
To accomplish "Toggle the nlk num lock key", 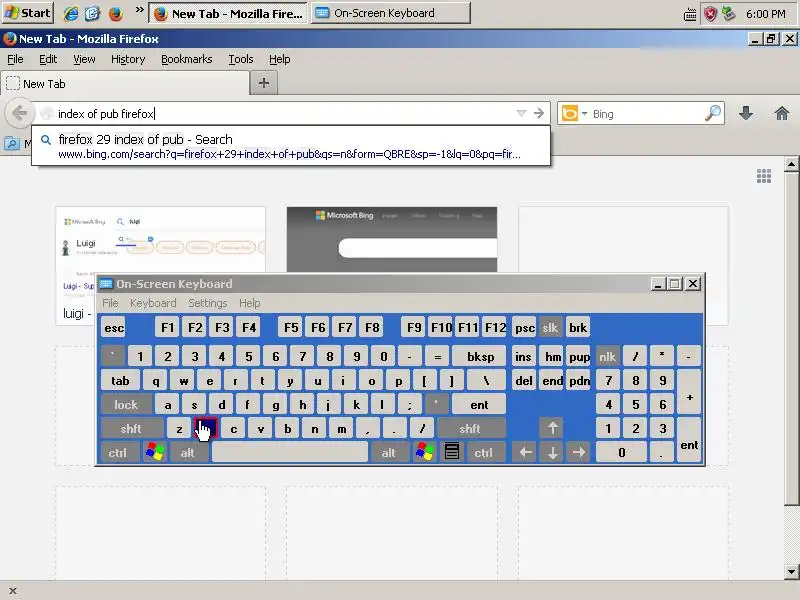I will [x=607, y=357].
